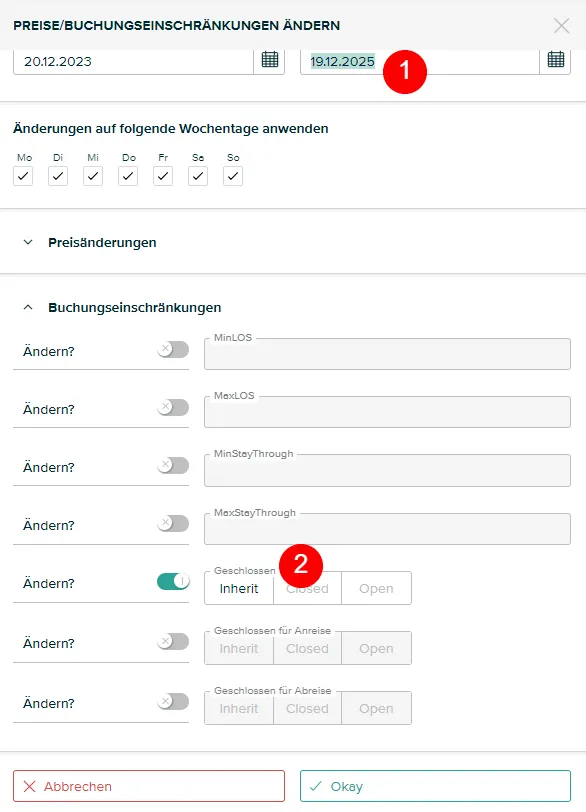
Task: Open the end date calendar picker icon
Action: 555,60
